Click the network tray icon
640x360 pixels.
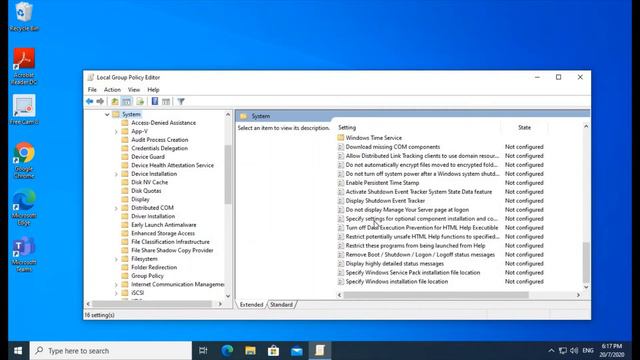point(563,351)
